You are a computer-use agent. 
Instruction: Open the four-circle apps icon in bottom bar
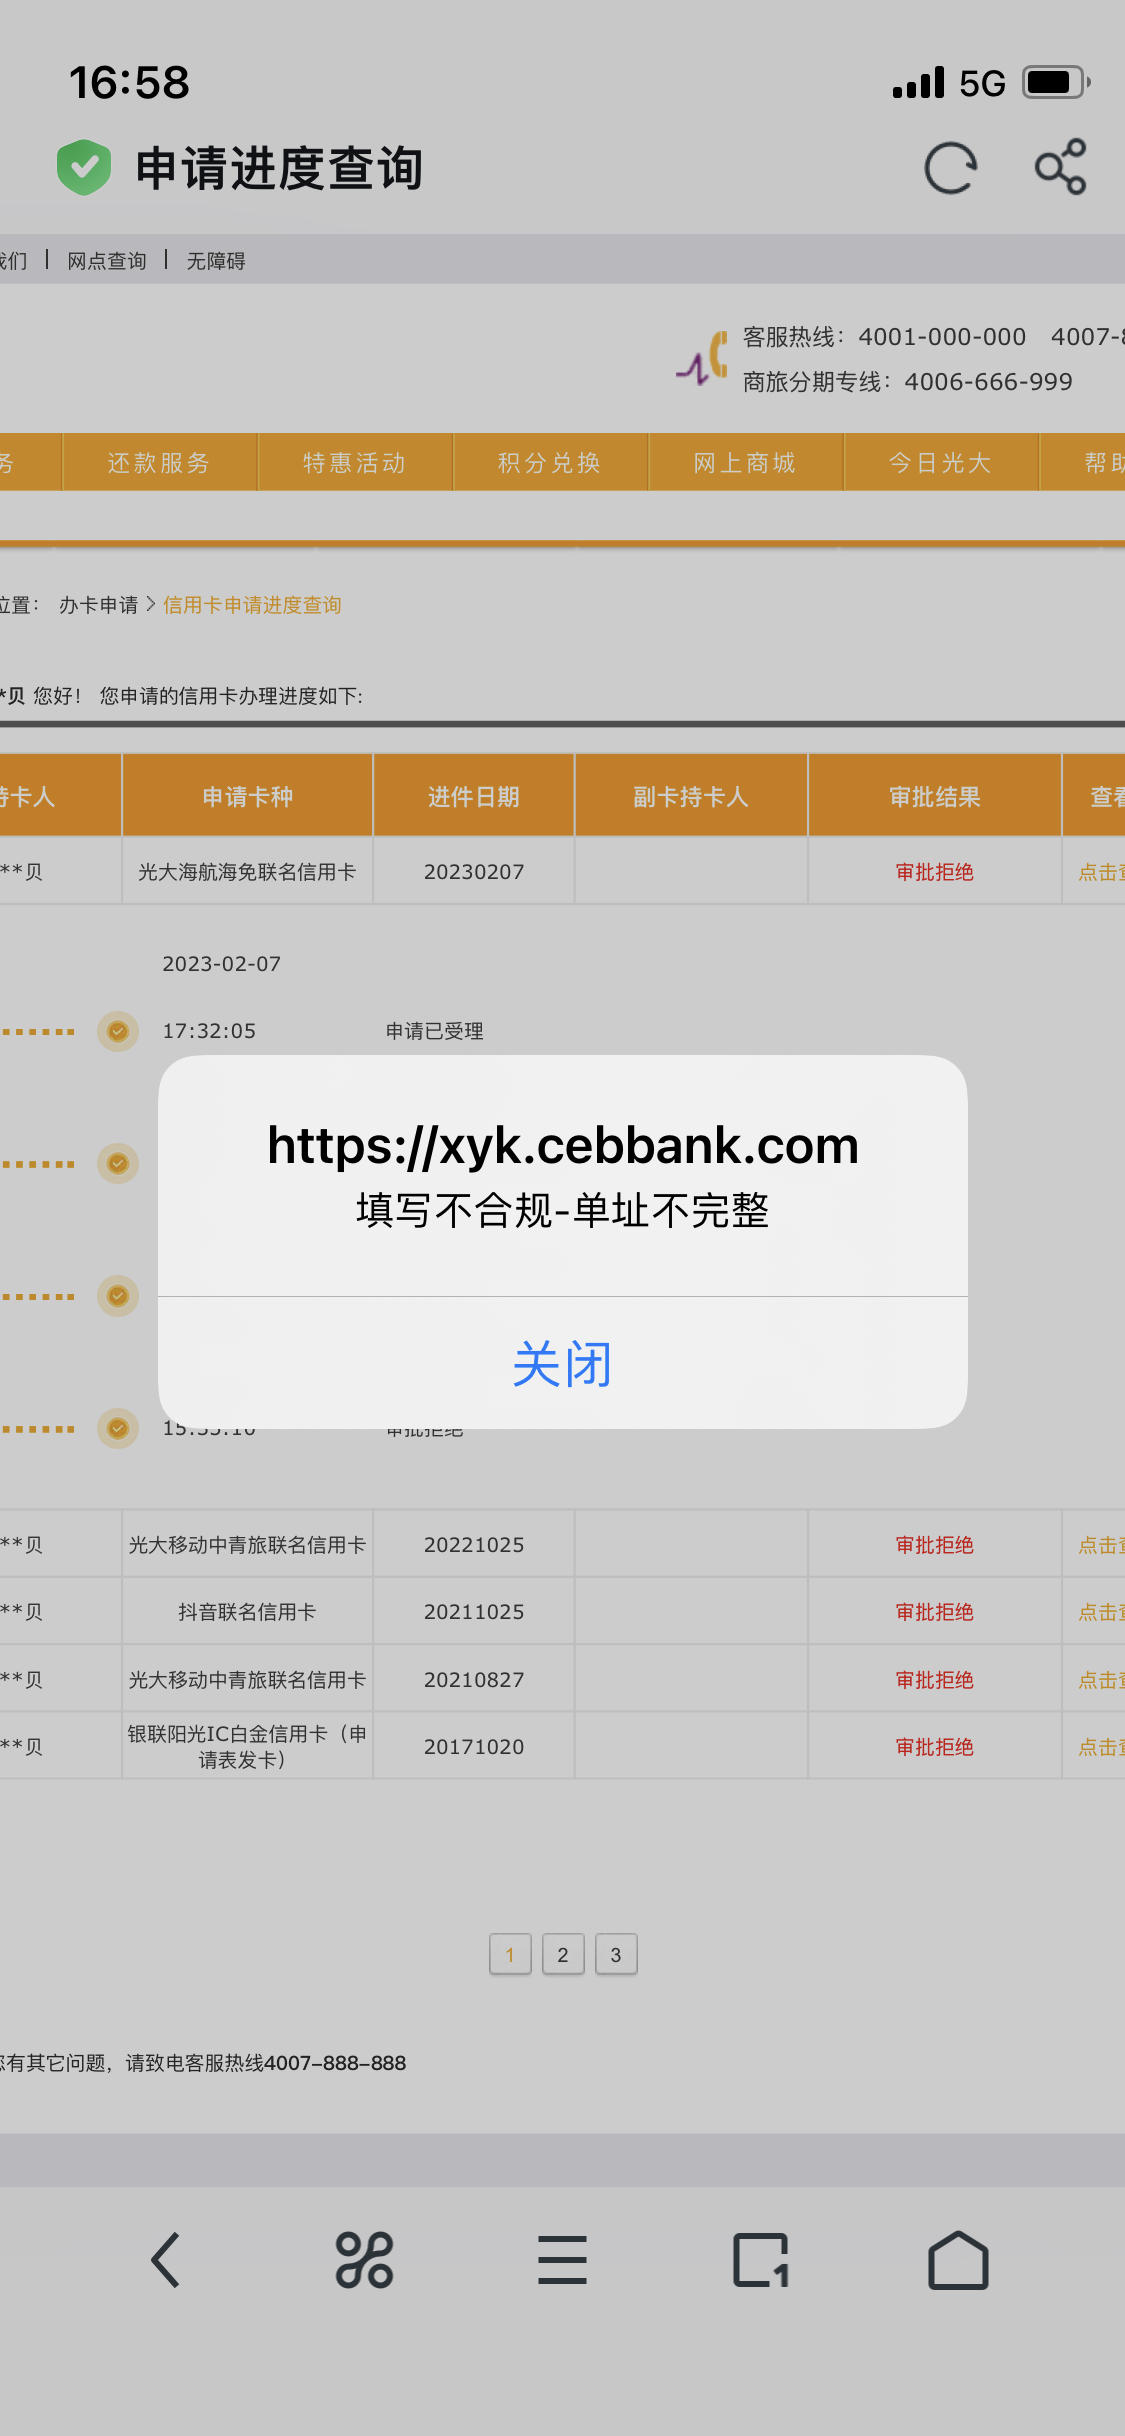pyautogui.click(x=364, y=2260)
